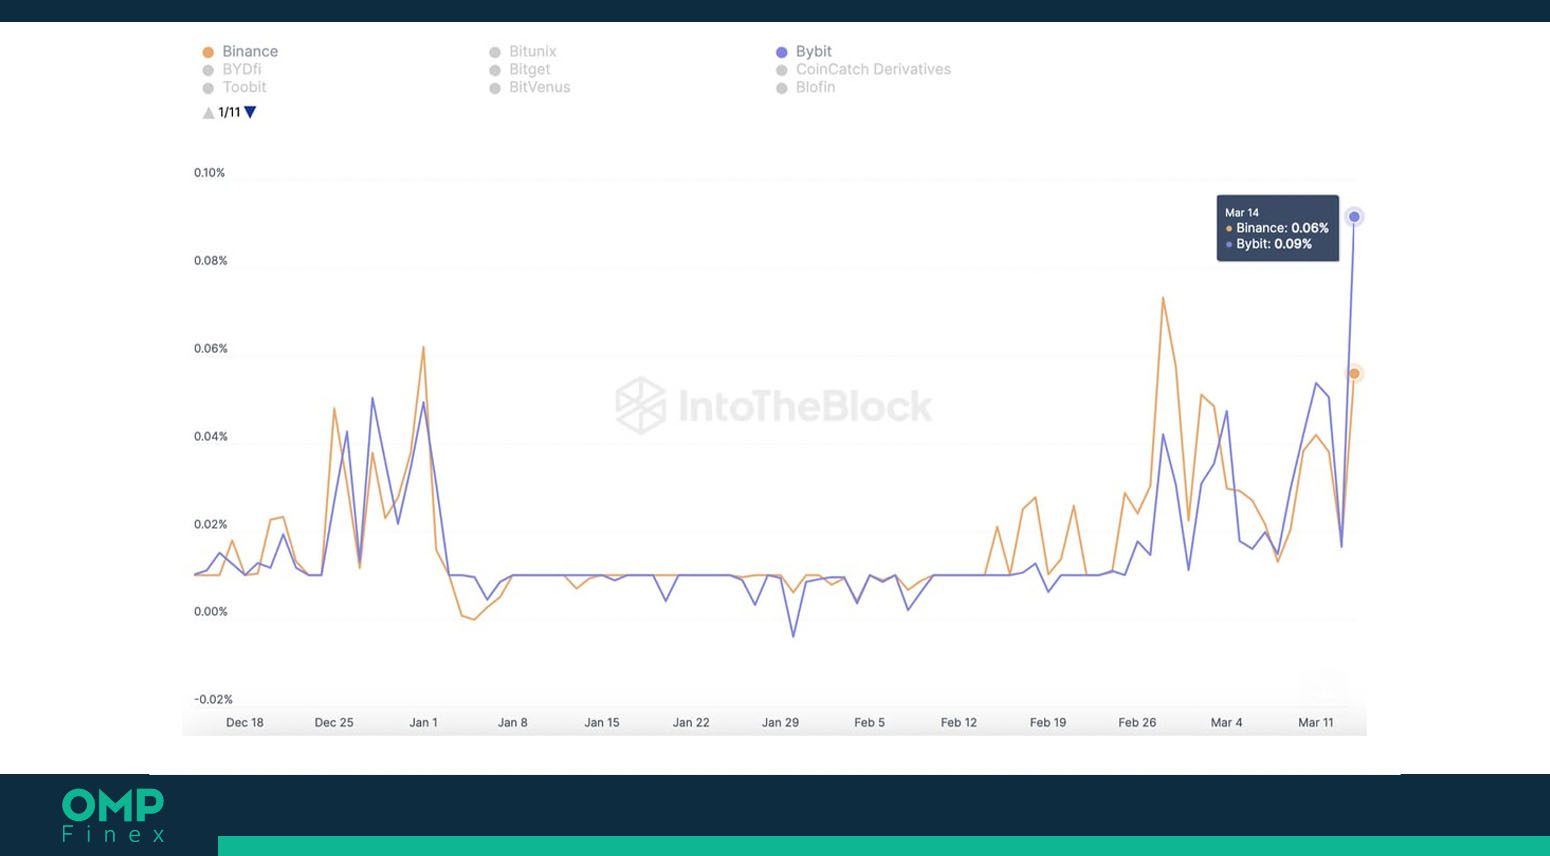Click the Feb 26 axis label
This screenshot has height=856, width=1550.
[x=1137, y=722]
